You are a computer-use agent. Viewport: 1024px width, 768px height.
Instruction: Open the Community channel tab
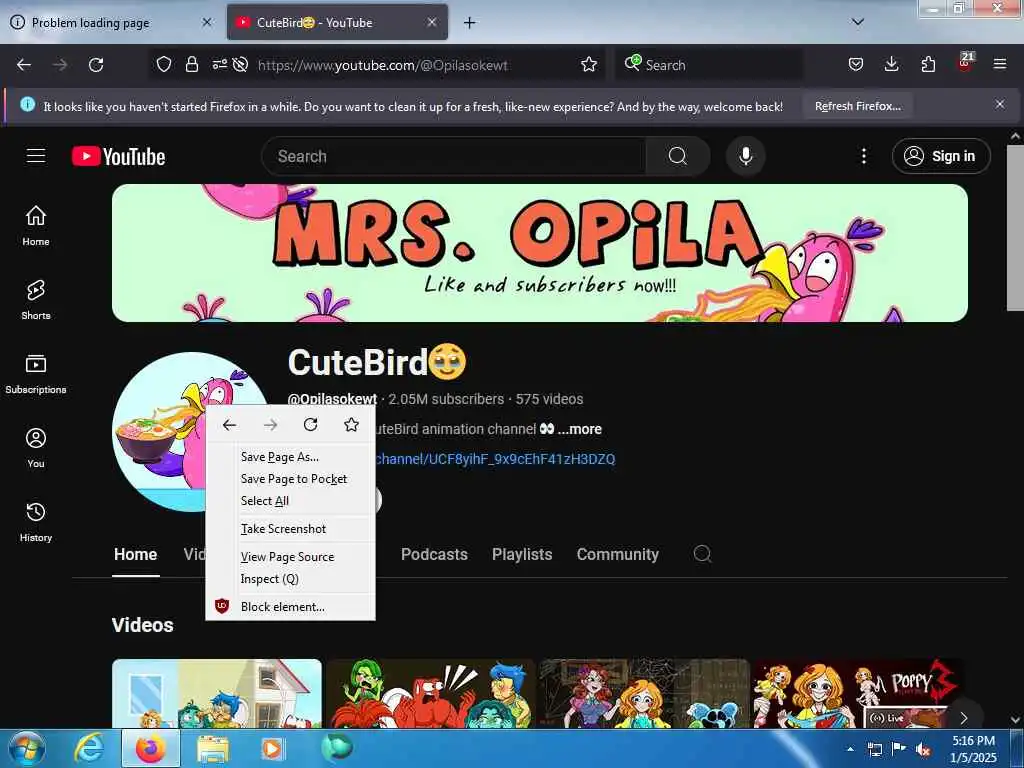(x=617, y=554)
